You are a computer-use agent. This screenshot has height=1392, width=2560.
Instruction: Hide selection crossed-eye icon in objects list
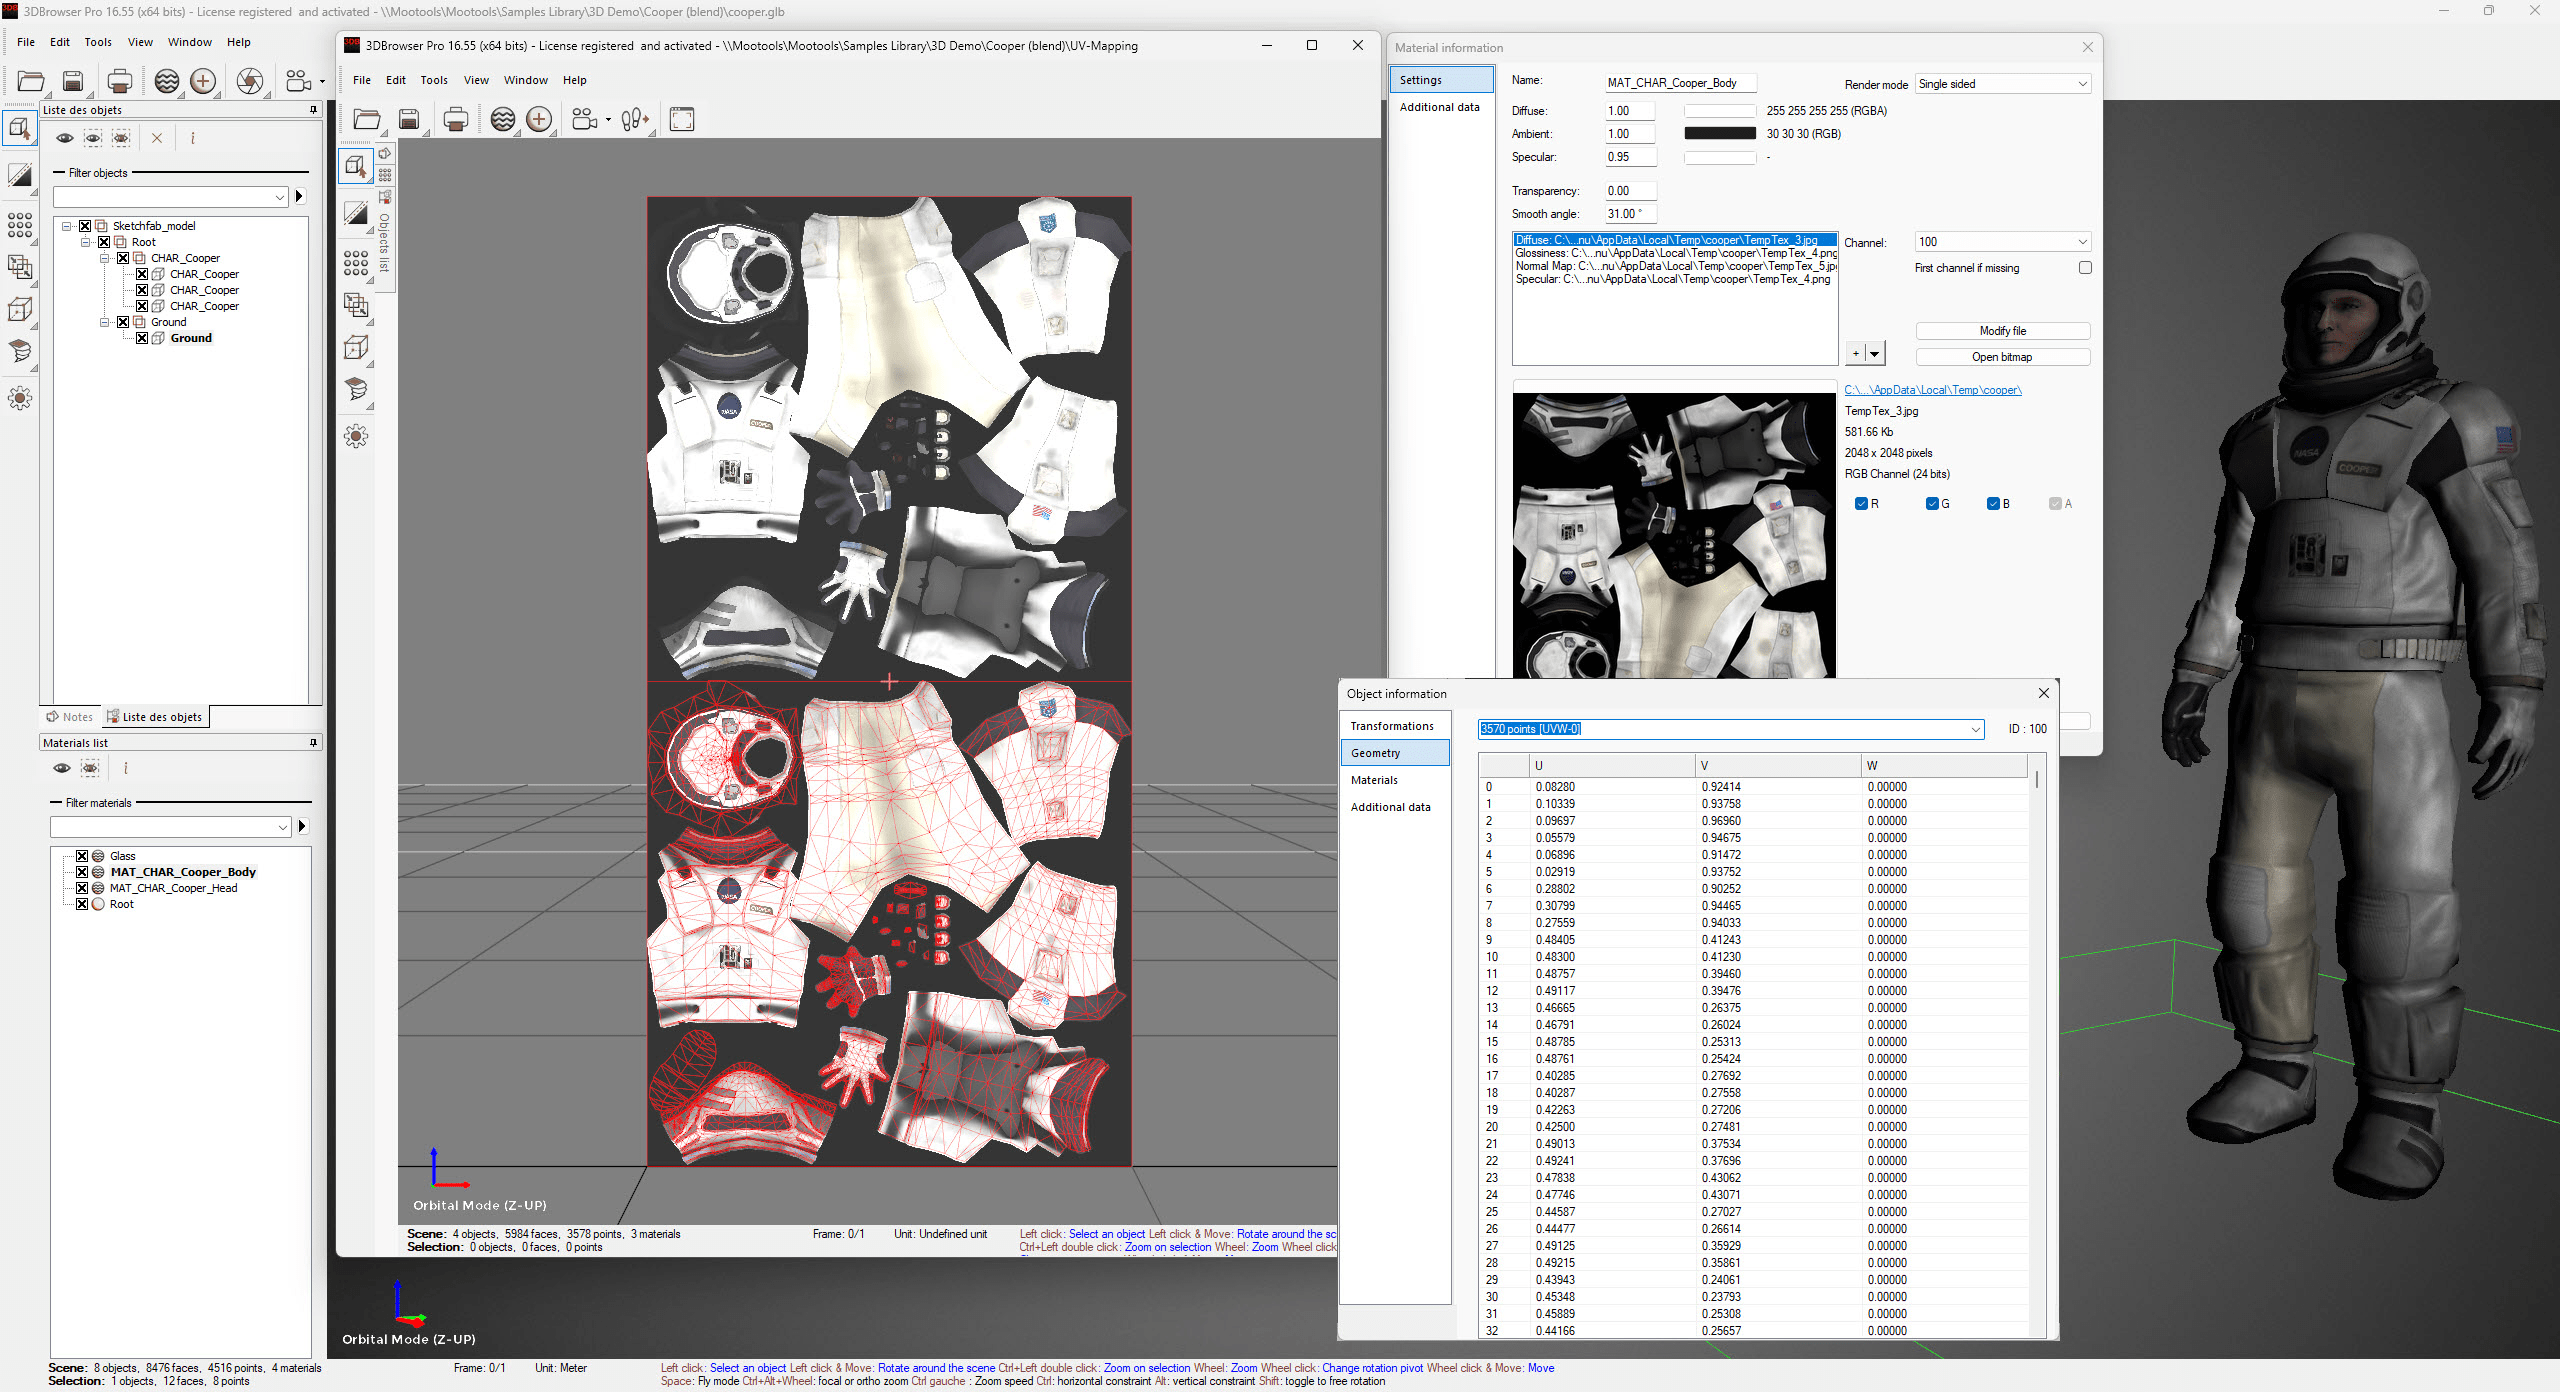(x=121, y=138)
